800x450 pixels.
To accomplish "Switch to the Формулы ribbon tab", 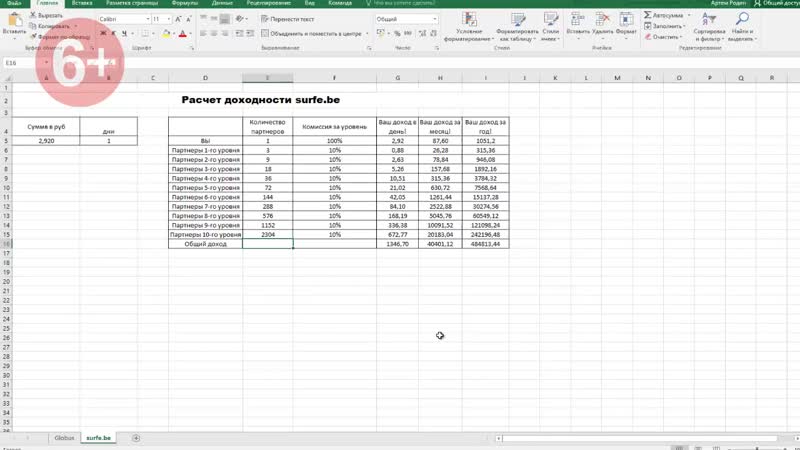I will coord(185,3).
